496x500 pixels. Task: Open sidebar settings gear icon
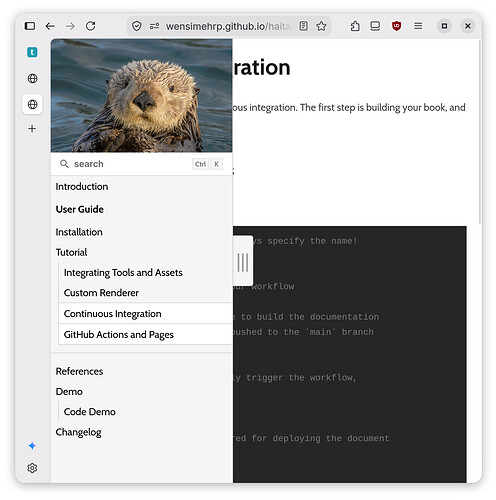pos(32,468)
